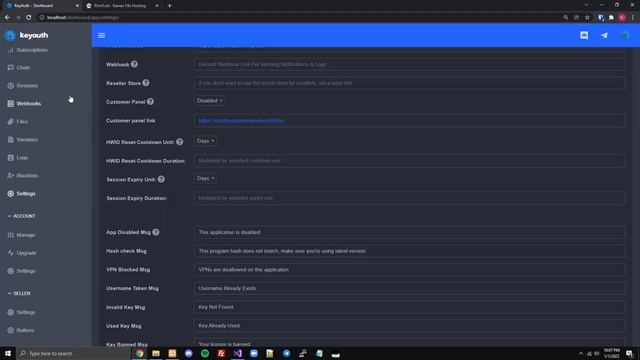Open the Discord icon in header

pos(584,36)
